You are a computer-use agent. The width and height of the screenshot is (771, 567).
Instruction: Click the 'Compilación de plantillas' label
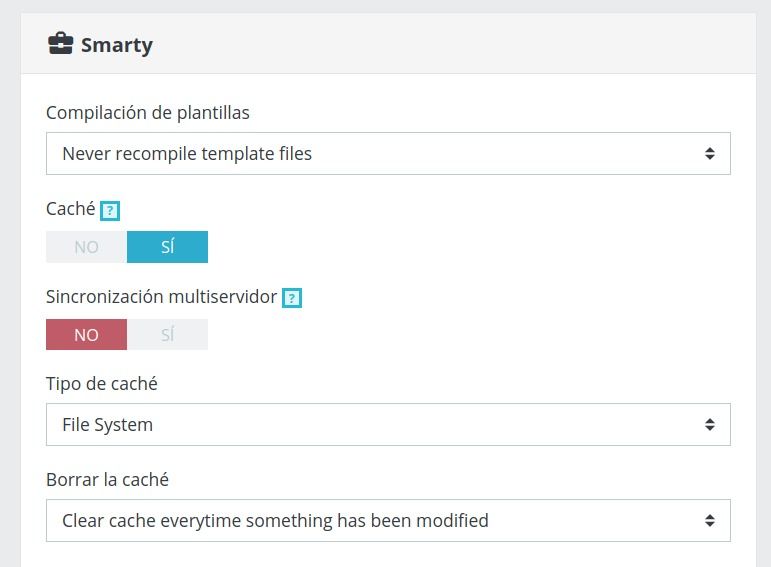point(148,113)
